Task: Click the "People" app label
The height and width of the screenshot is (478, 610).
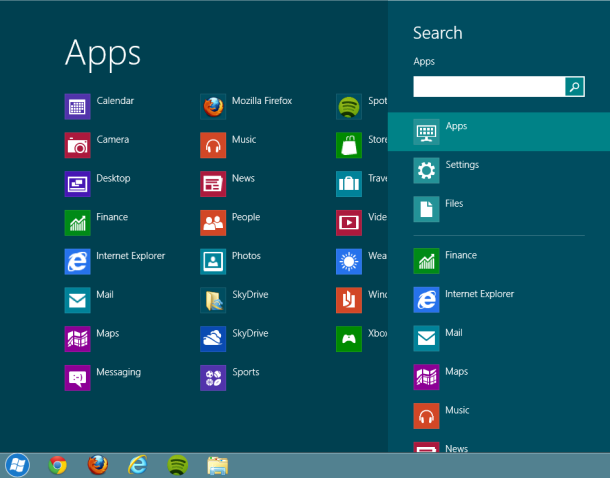Action: coord(246,217)
